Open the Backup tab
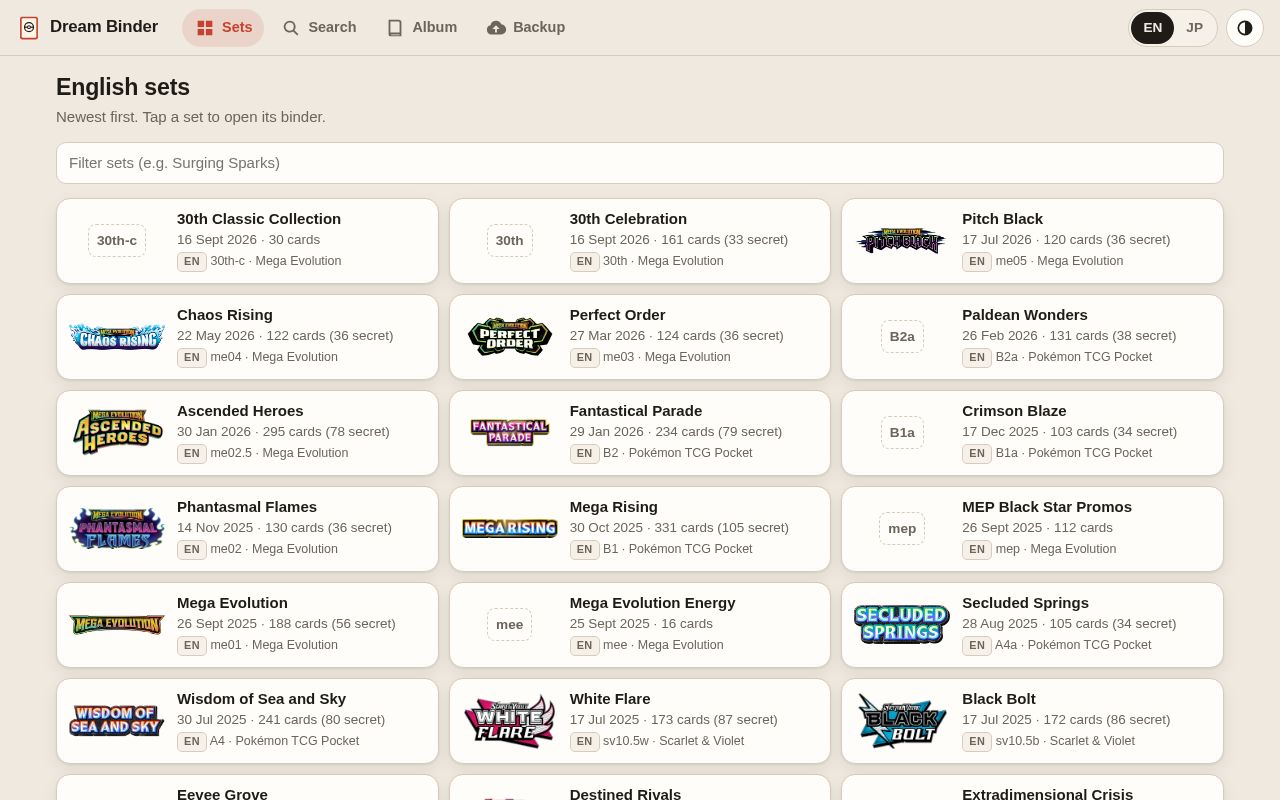Screen dimensions: 1280x800 pos(526,28)
